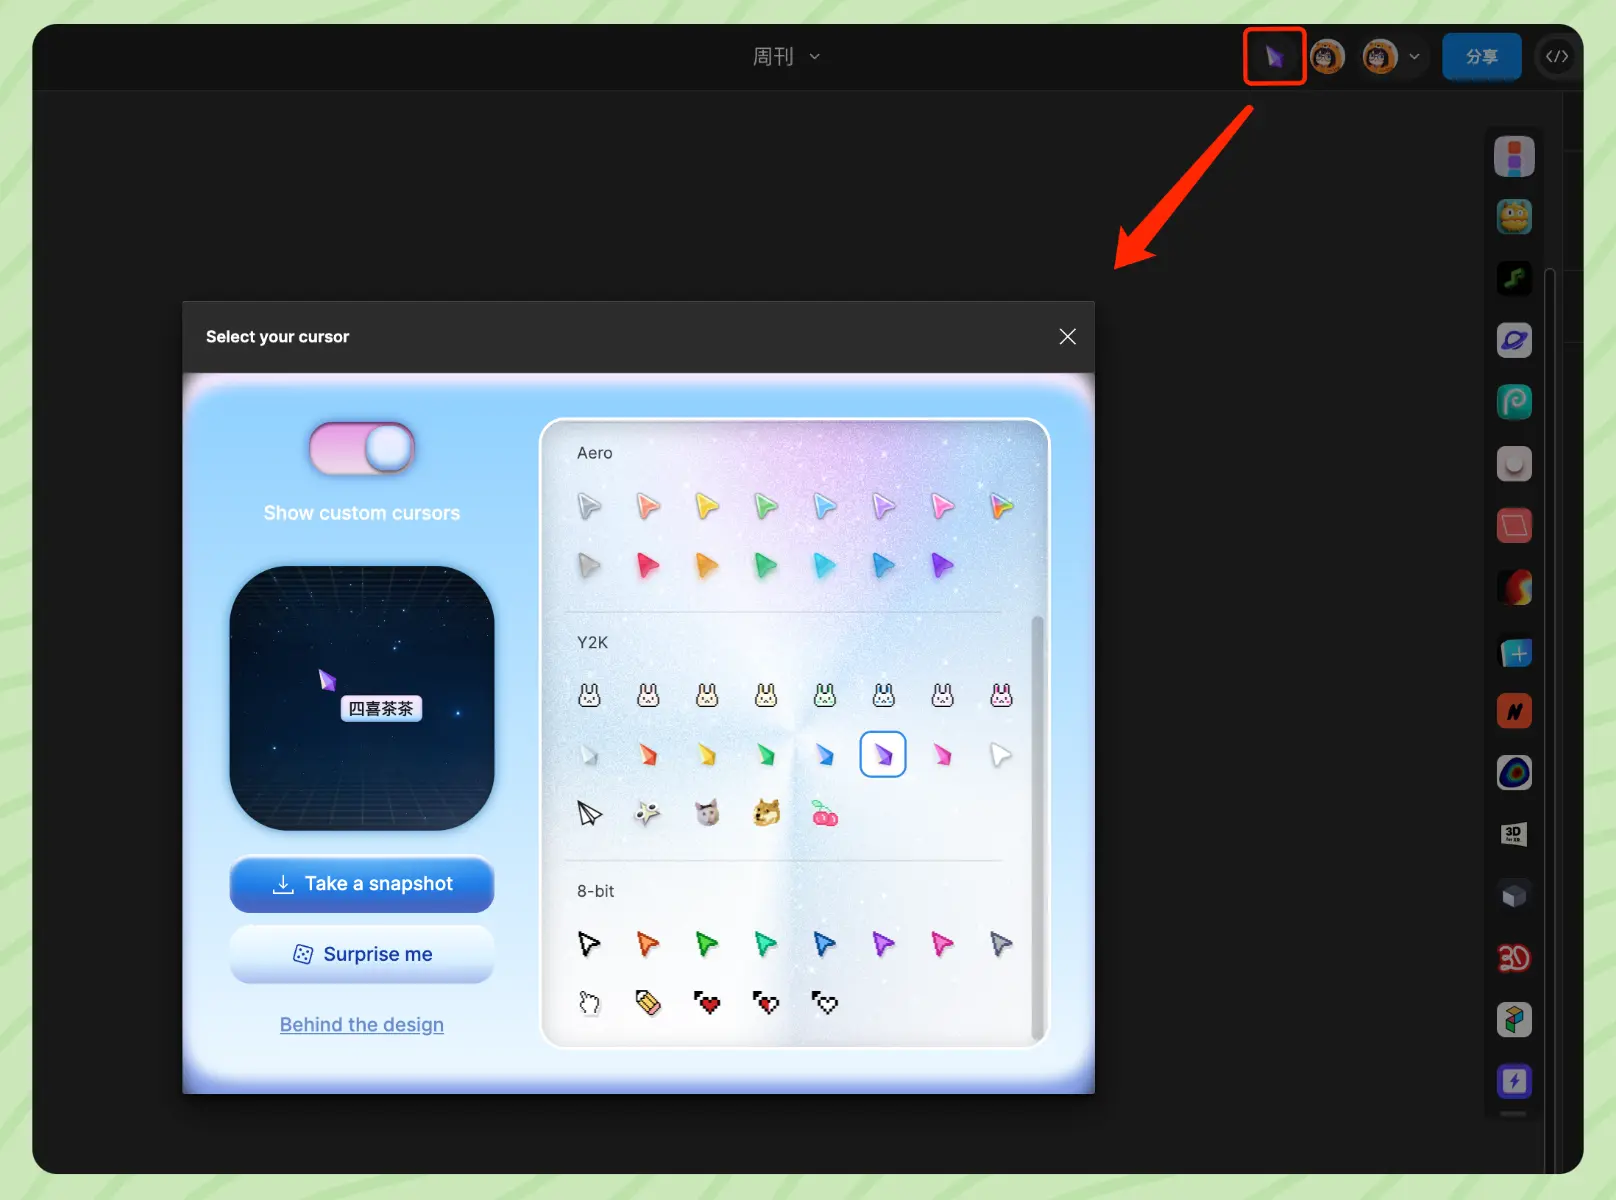Image resolution: width=1616 pixels, height=1200 pixels.
Task: Choose the 8-bit hand pointer cursor
Action: tap(589, 1003)
